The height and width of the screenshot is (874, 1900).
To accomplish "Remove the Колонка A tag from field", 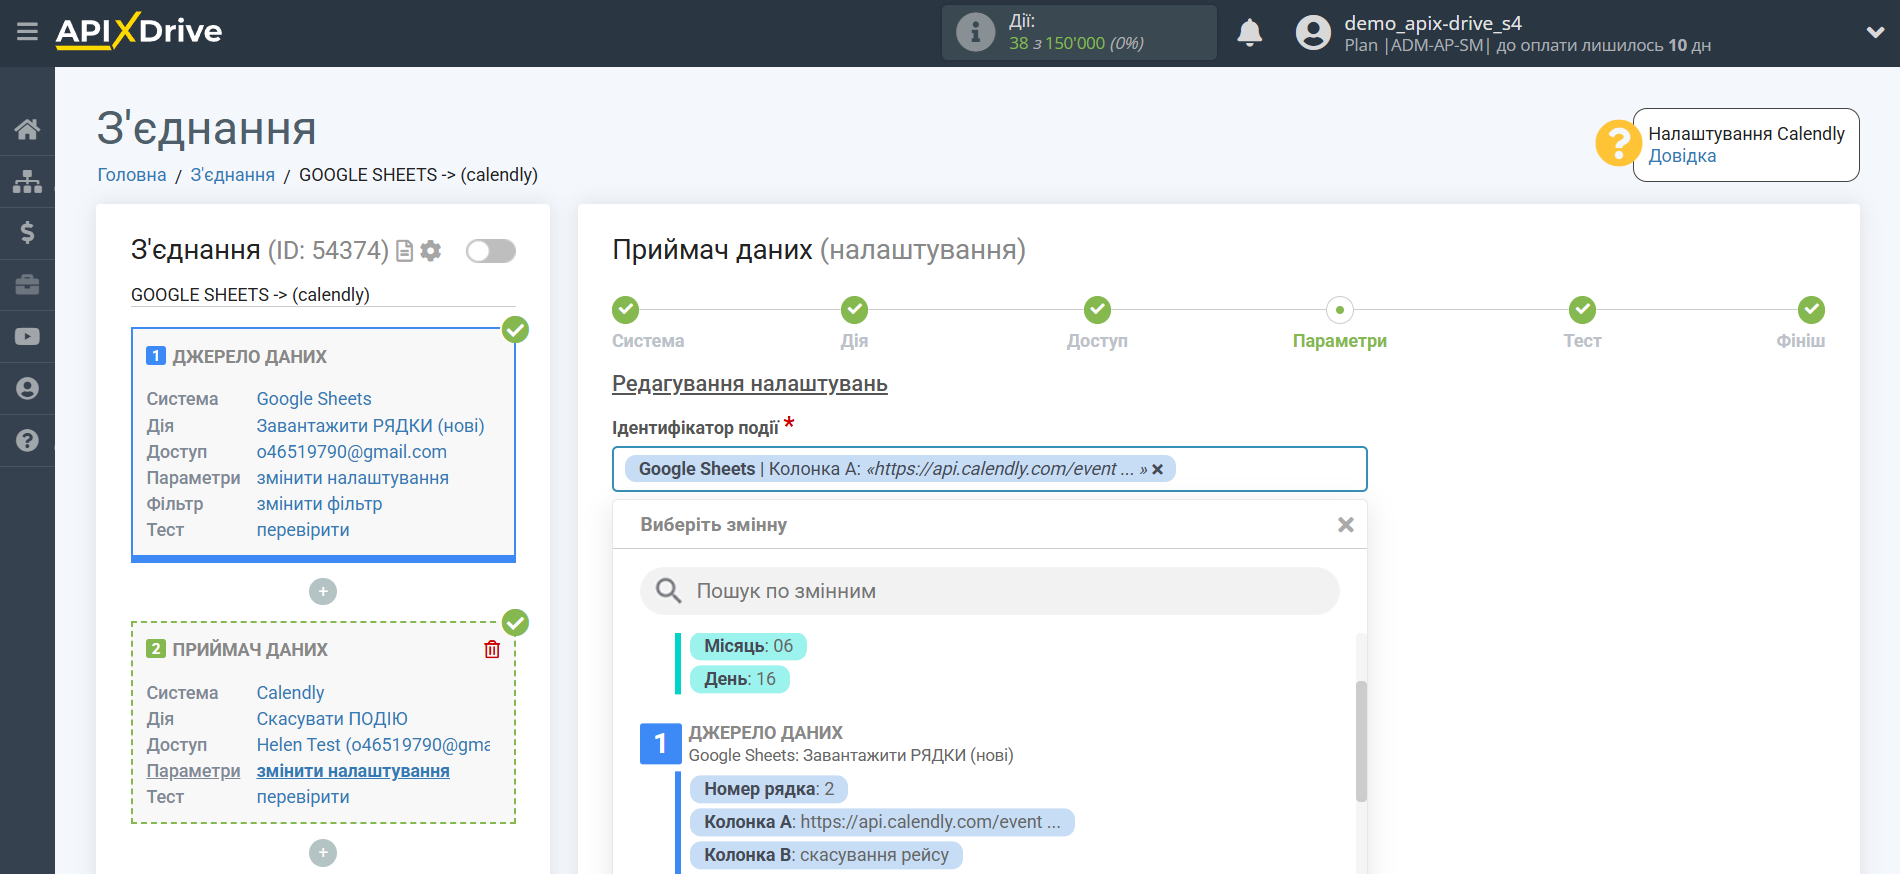I will pyautogui.click(x=1158, y=469).
